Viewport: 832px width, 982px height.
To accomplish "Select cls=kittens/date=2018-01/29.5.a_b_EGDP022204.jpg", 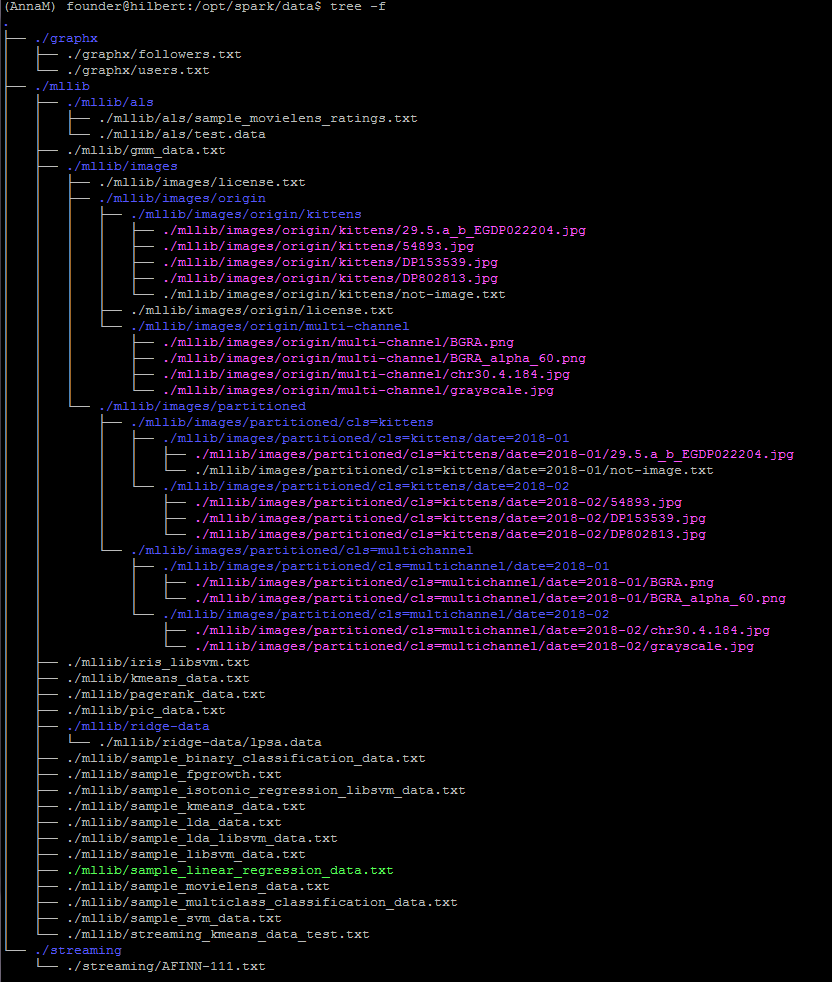I will point(494,454).
